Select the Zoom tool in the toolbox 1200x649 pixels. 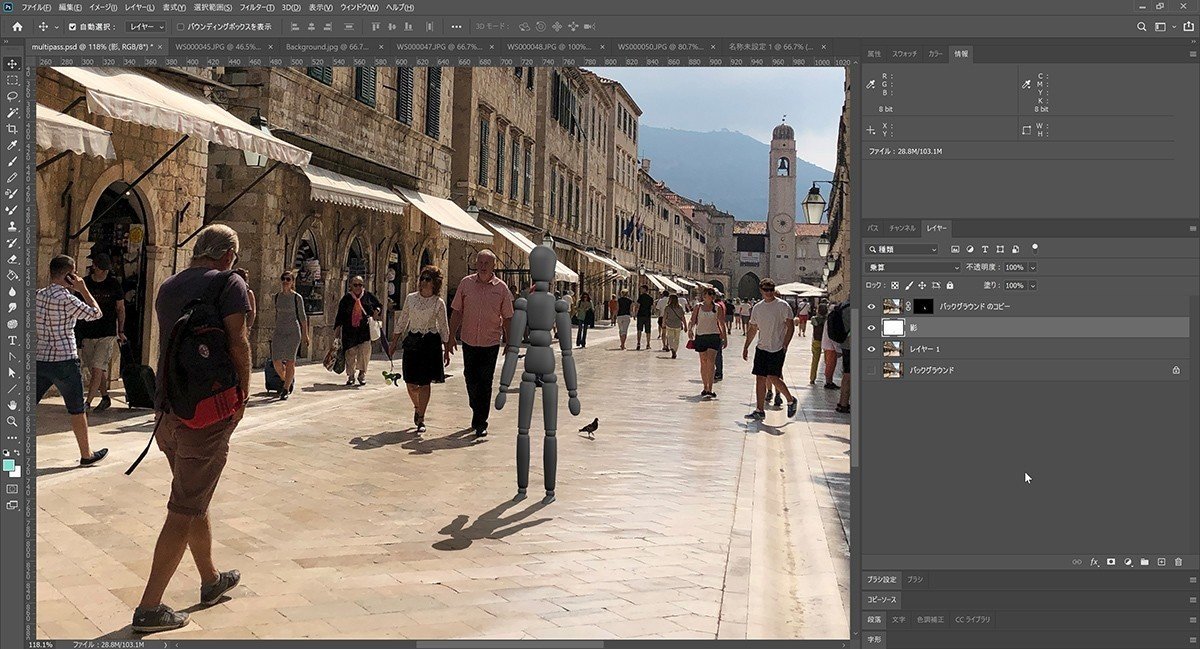(12, 421)
